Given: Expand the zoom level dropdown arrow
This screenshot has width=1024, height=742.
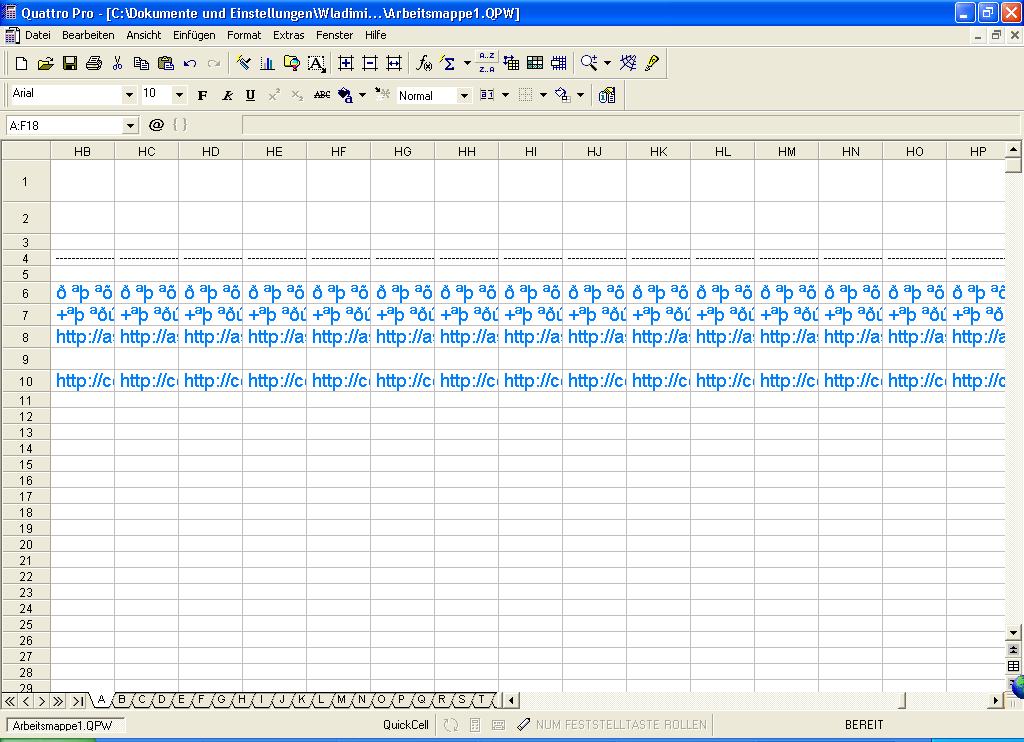Looking at the screenshot, I should click(x=607, y=63).
